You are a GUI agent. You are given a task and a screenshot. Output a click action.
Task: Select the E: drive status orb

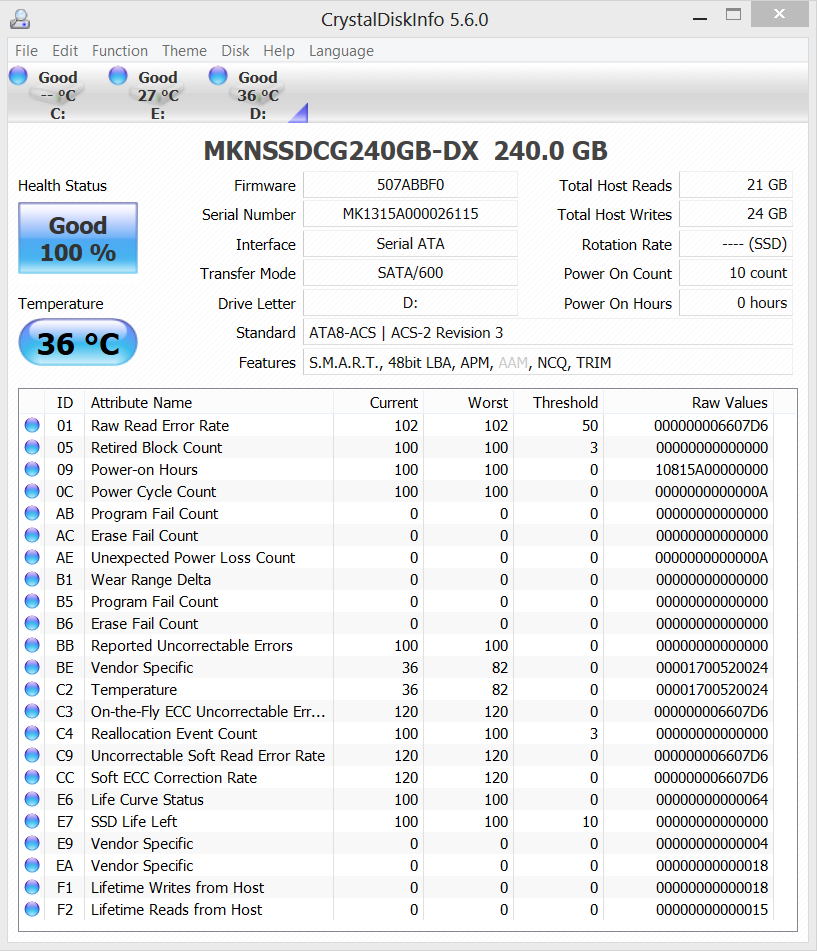click(x=119, y=76)
